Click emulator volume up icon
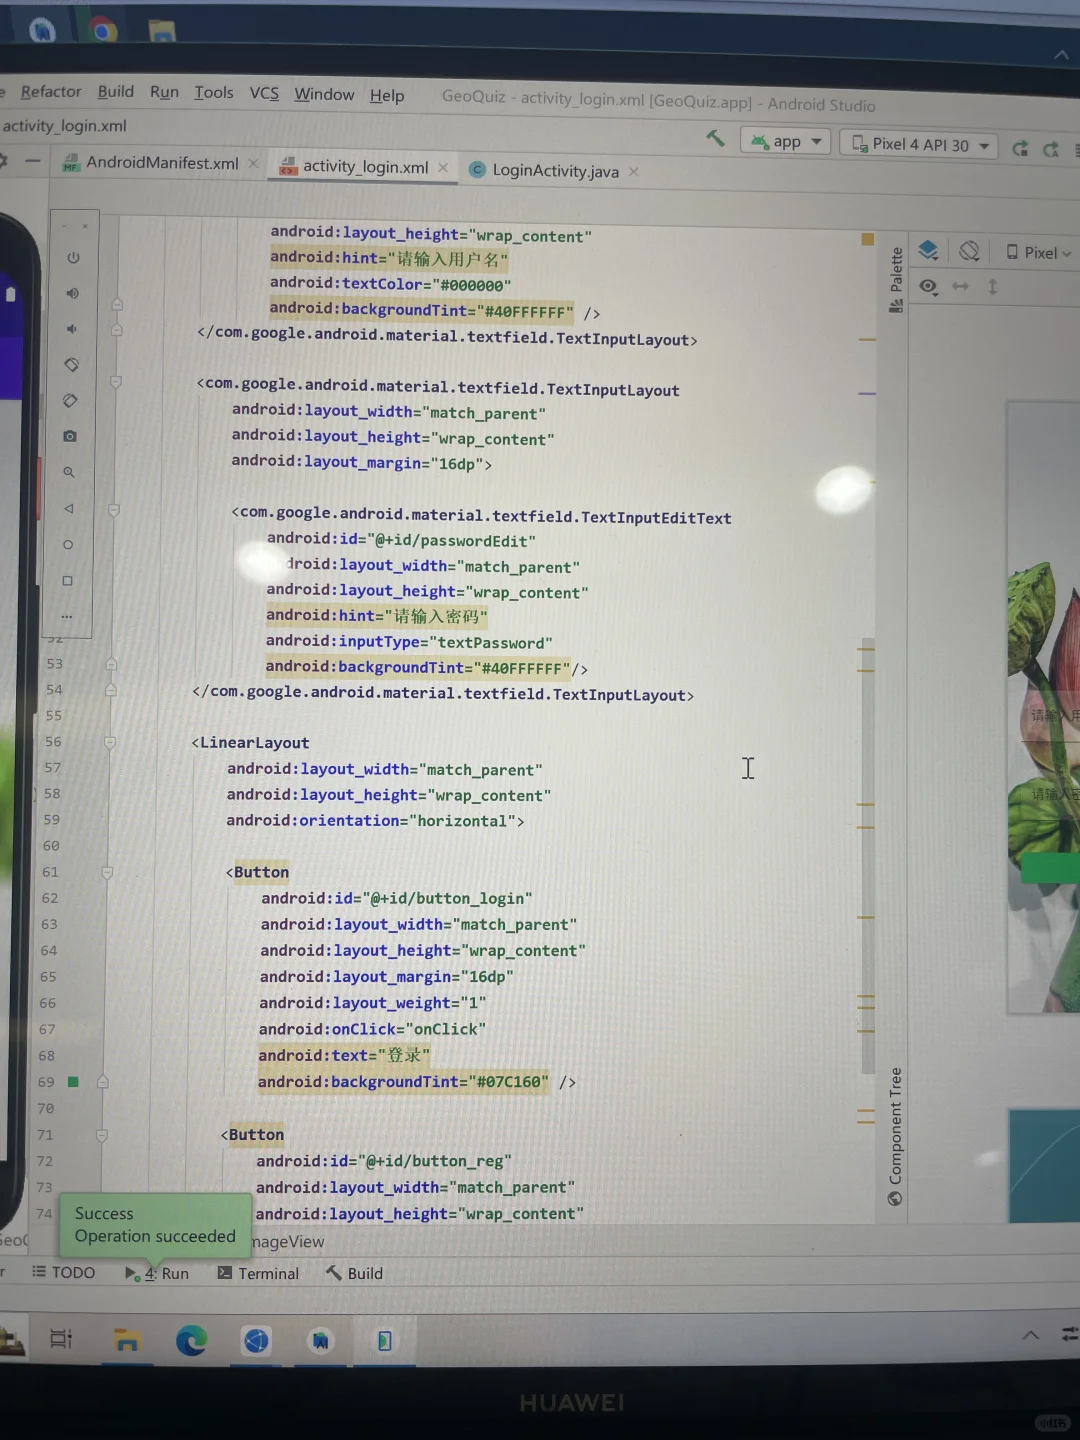Viewport: 1080px width, 1440px height. point(72,294)
